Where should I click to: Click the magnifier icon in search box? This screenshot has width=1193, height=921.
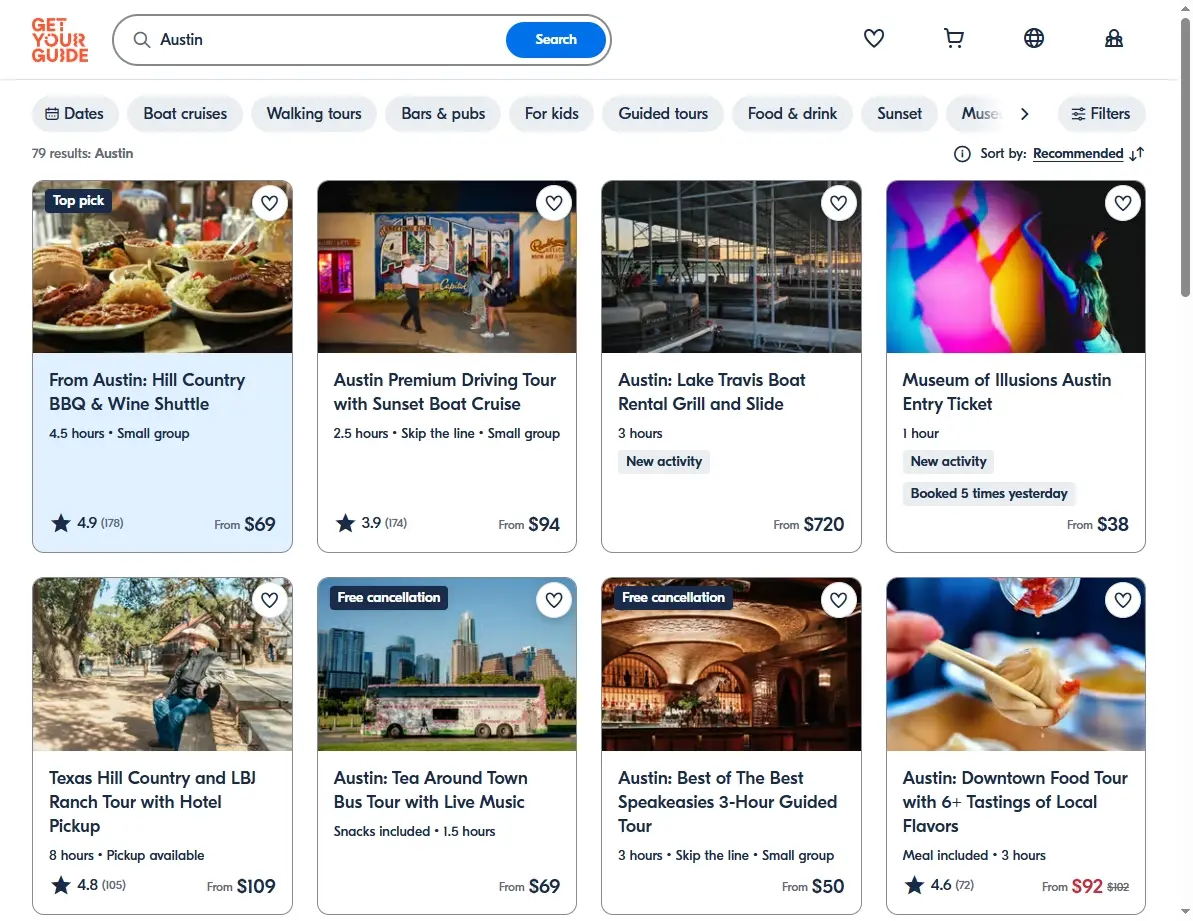(x=142, y=40)
